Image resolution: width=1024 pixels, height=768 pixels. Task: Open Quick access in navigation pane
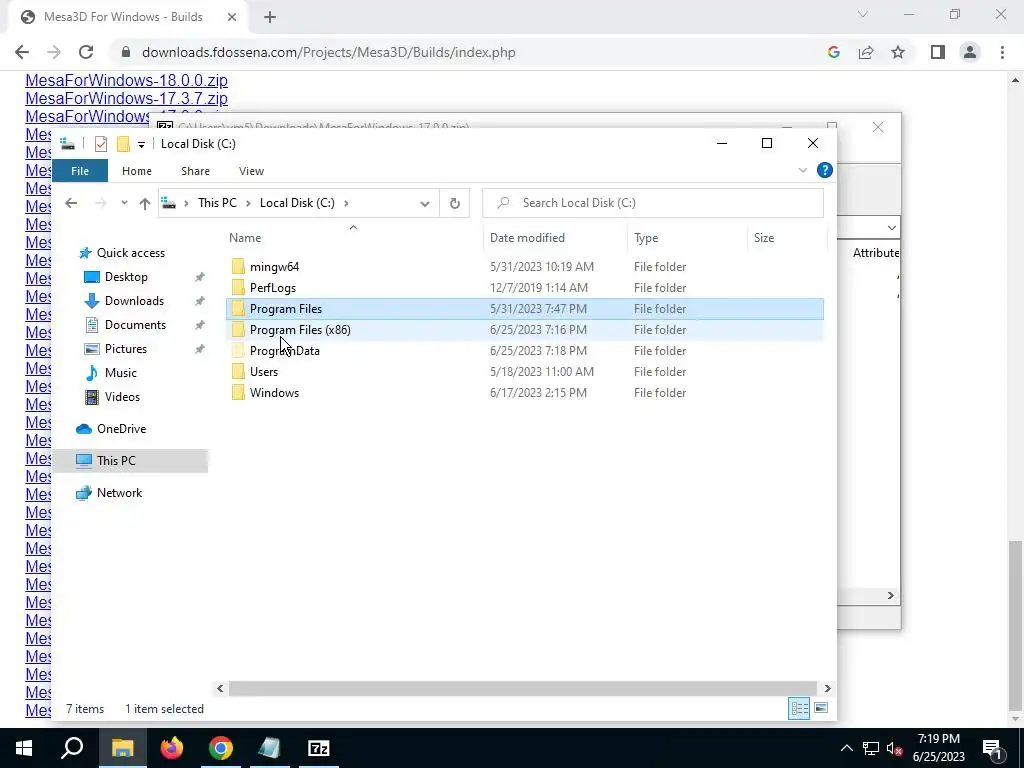[x=131, y=253]
